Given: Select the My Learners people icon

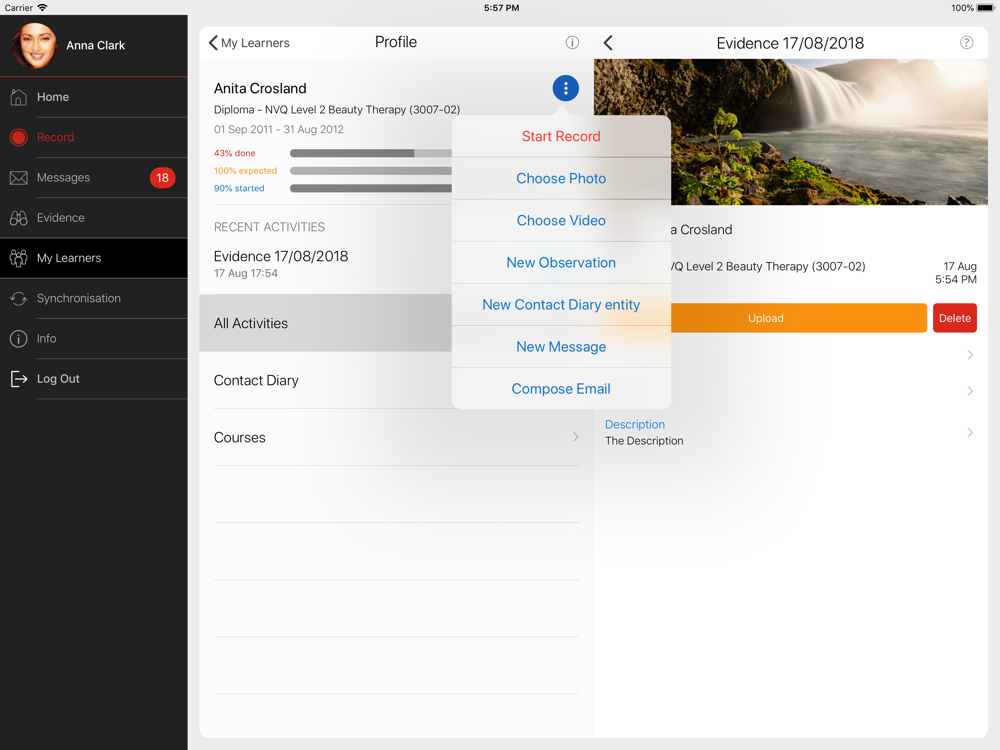Looking at the screenshot, I should coord(18,258).
